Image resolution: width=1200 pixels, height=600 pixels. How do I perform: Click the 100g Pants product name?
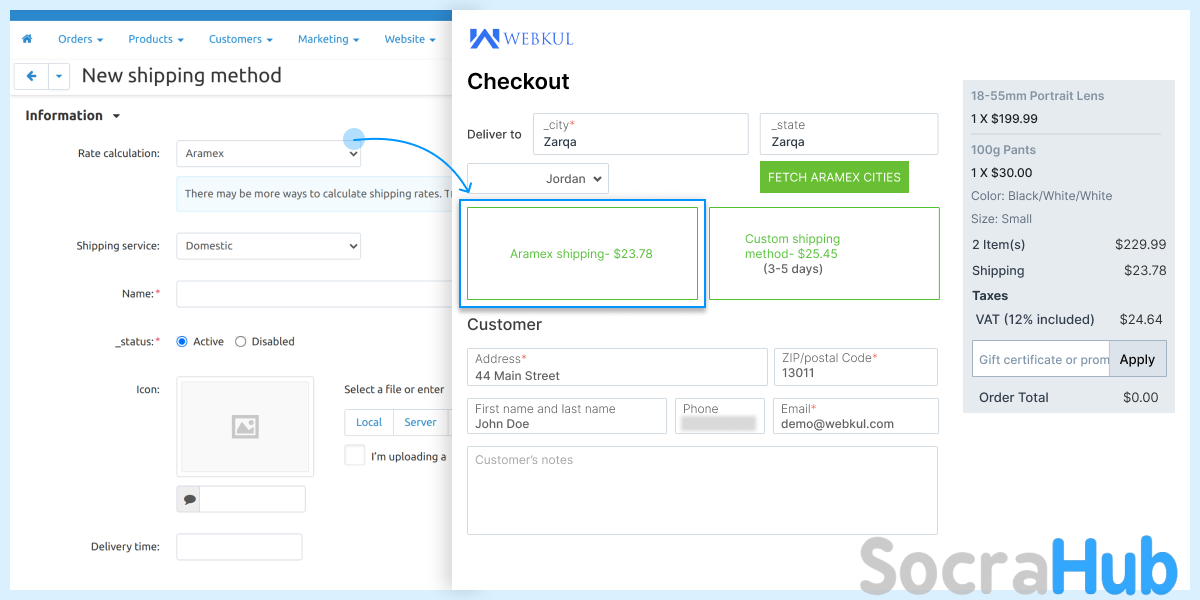(x=1003, y=150)
